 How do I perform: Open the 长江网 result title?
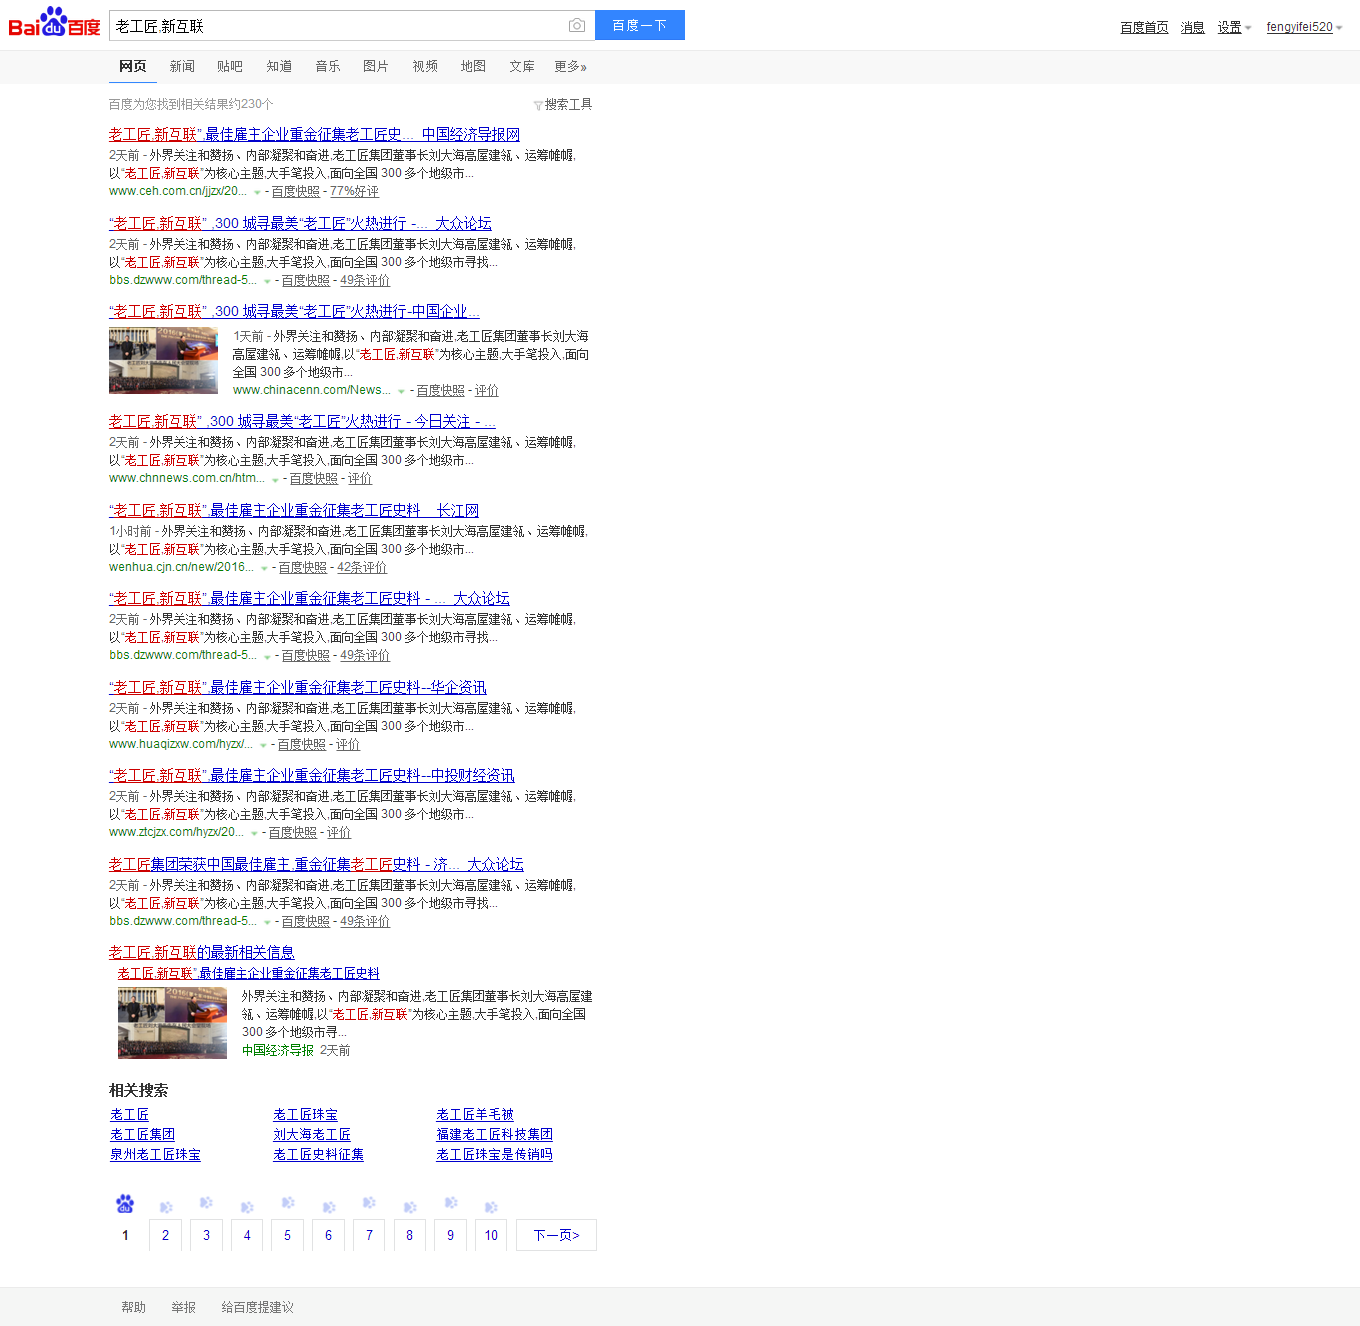[294, 510]
